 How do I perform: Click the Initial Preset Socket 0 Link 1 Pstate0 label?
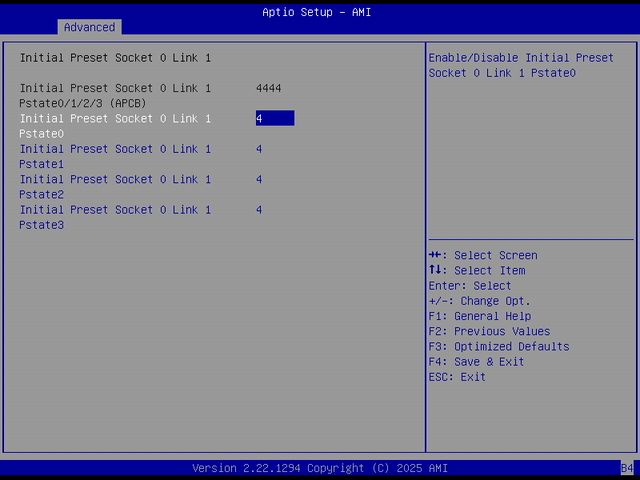[x=115, y=126]
